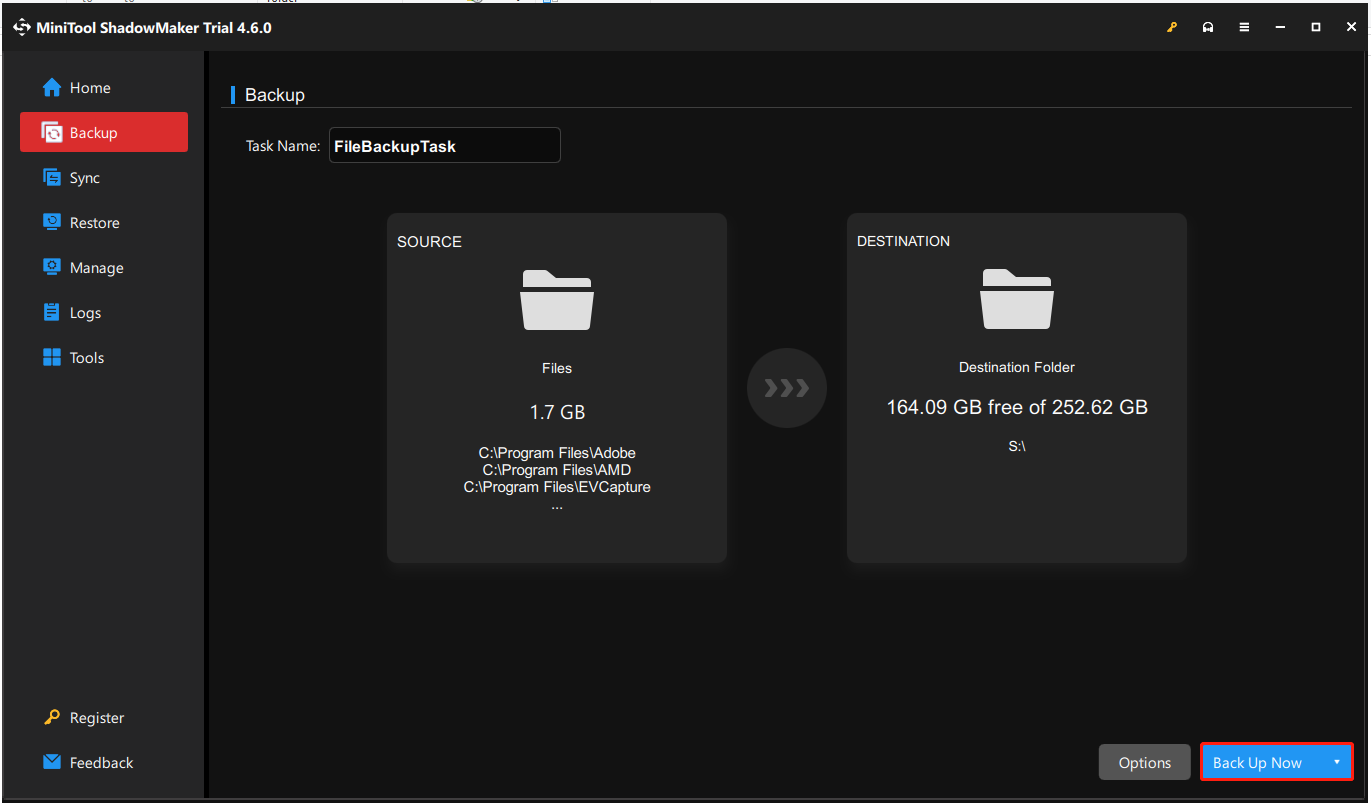Close the ShadowMaker window
This screenshot has width=1371, height=807.
point(1350,27)
